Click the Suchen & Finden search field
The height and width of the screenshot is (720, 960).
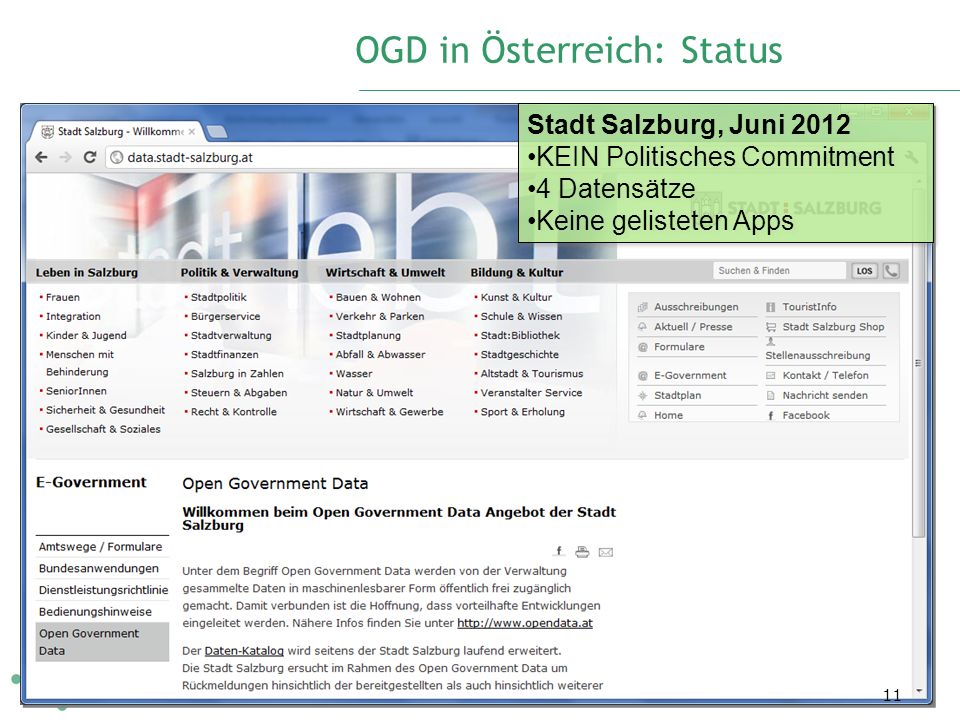pos(779,271)
